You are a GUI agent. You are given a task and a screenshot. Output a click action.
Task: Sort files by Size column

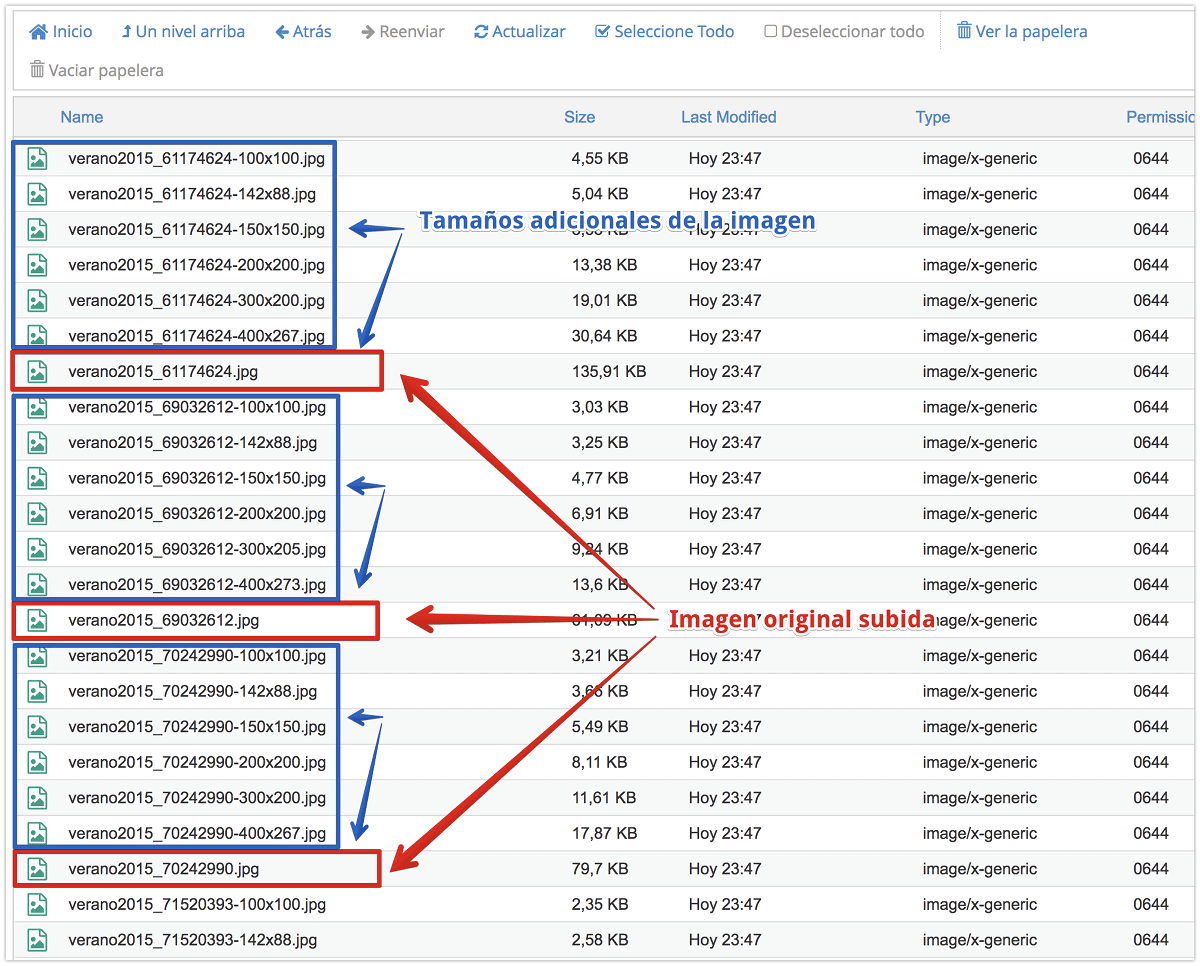pyautogui.click(x=579, y=117)
